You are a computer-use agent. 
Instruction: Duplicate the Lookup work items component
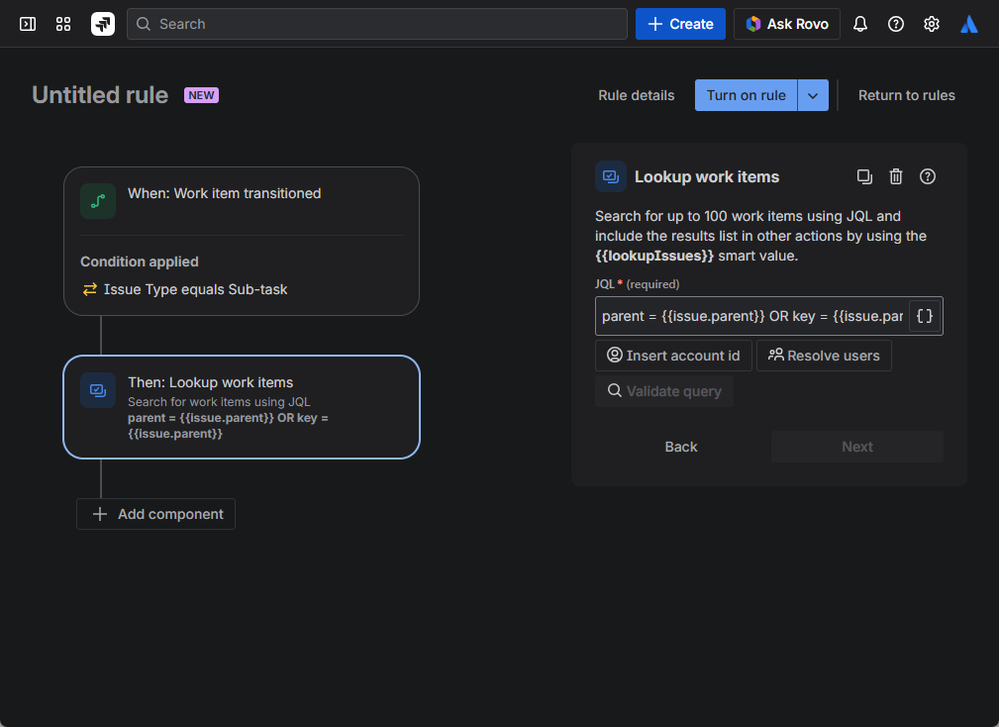coord(864,176)
